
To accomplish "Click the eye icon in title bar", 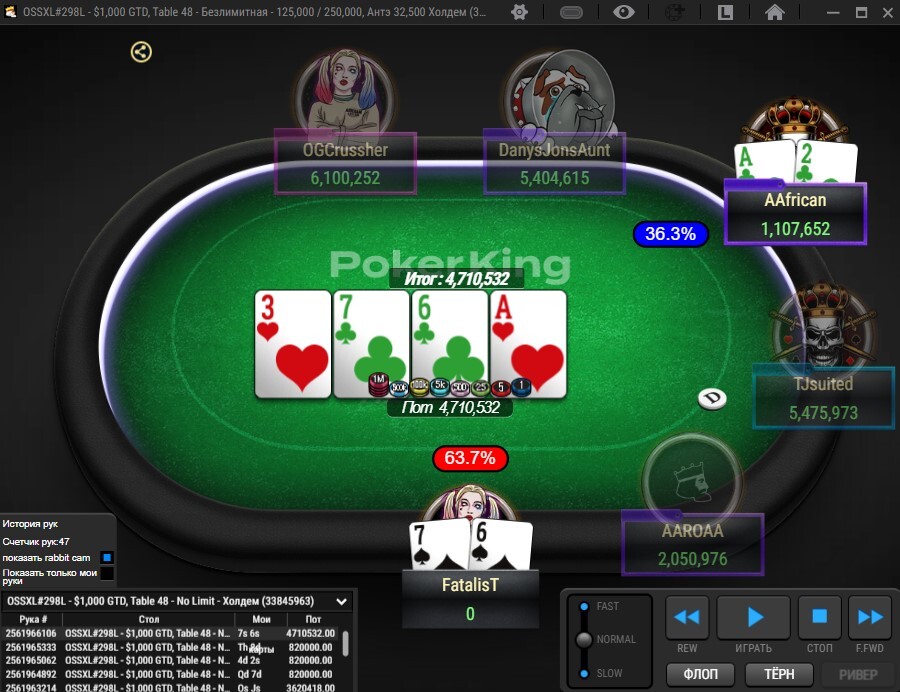I will click(623, 12).
